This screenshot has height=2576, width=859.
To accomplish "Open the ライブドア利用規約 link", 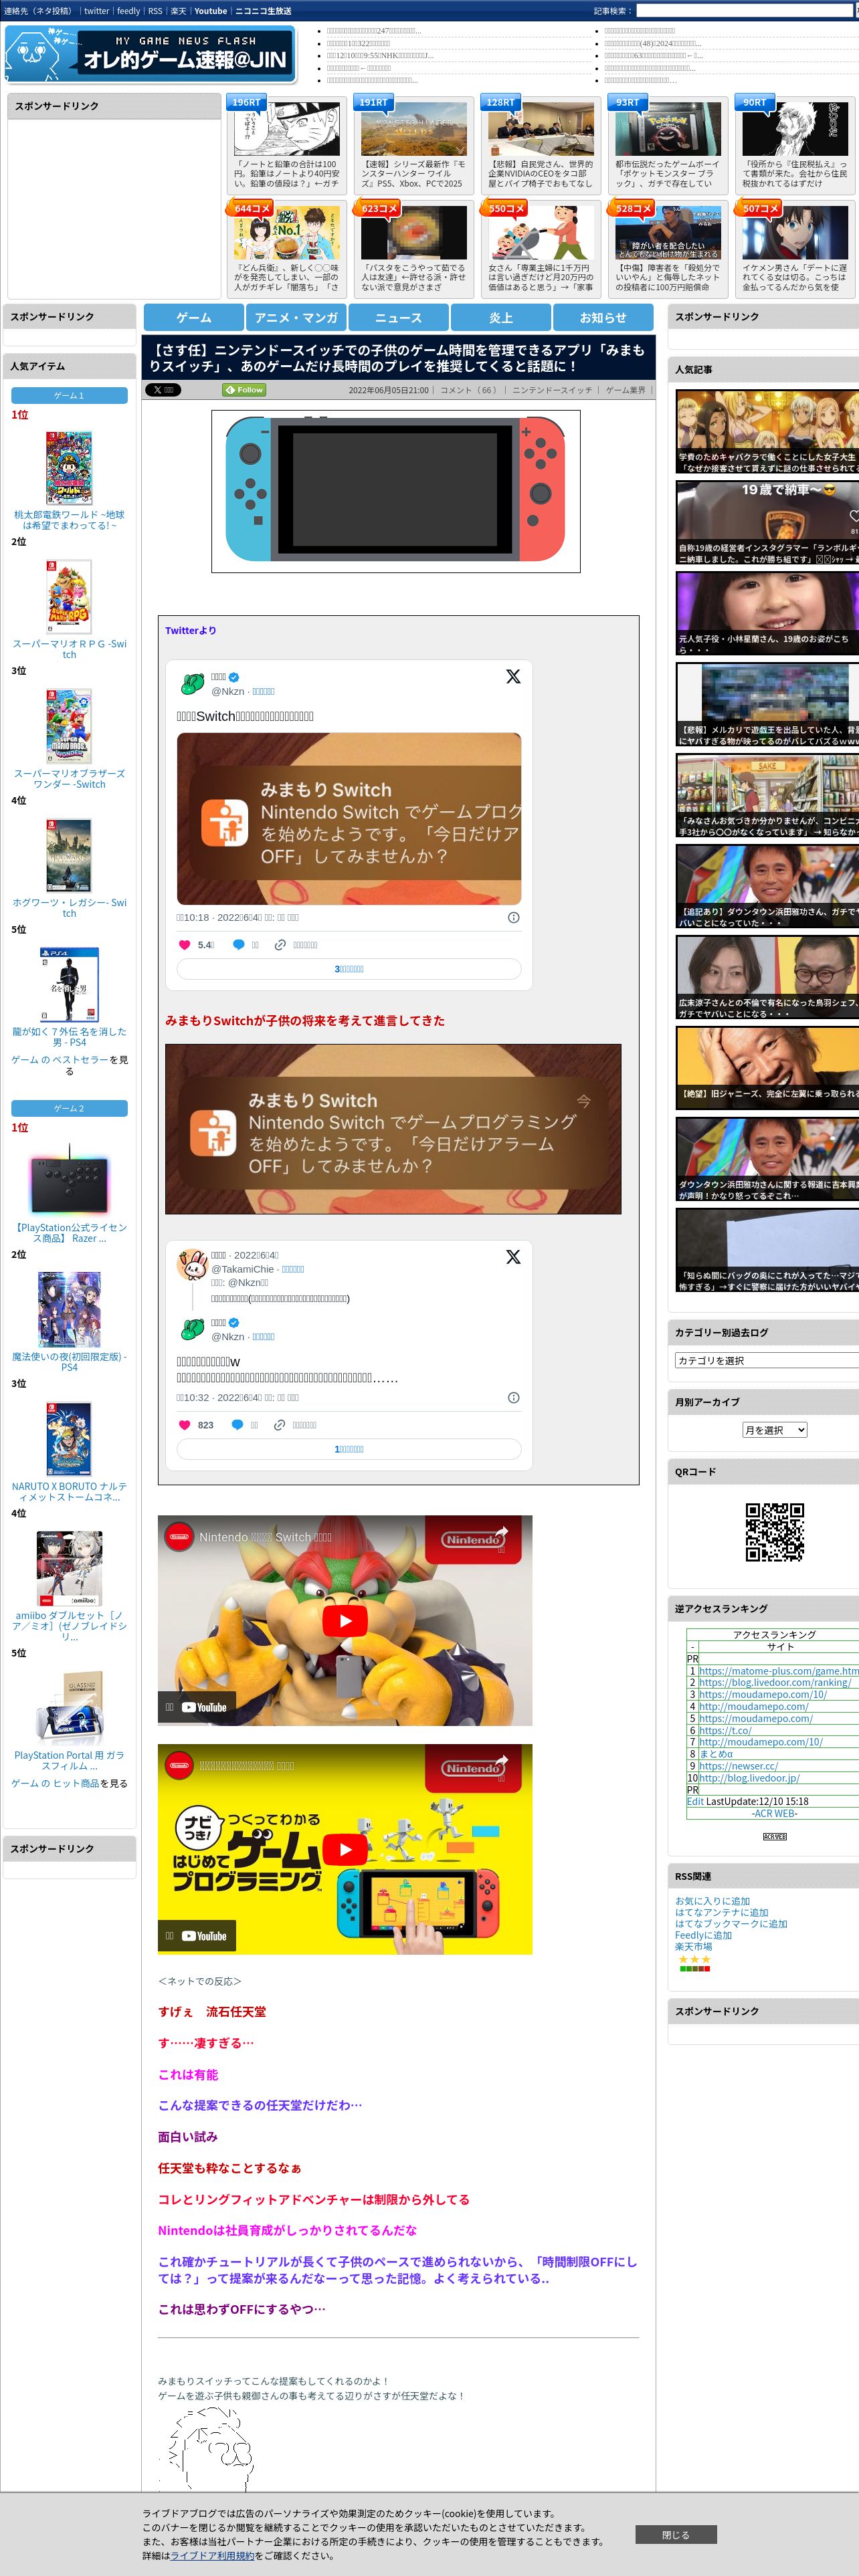I will (x=211, y=2555).
